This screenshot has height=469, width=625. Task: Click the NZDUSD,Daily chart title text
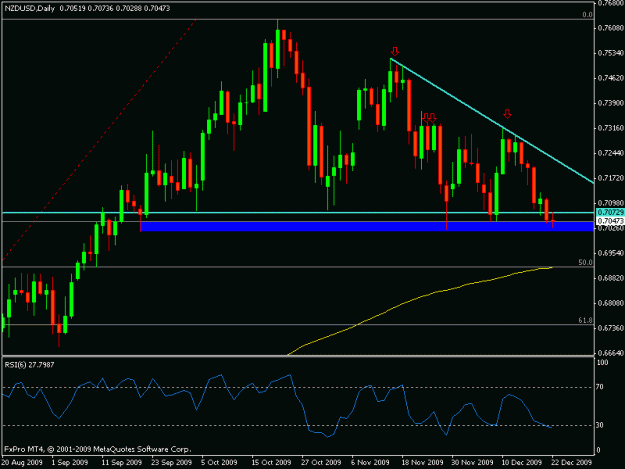(29, 8)
